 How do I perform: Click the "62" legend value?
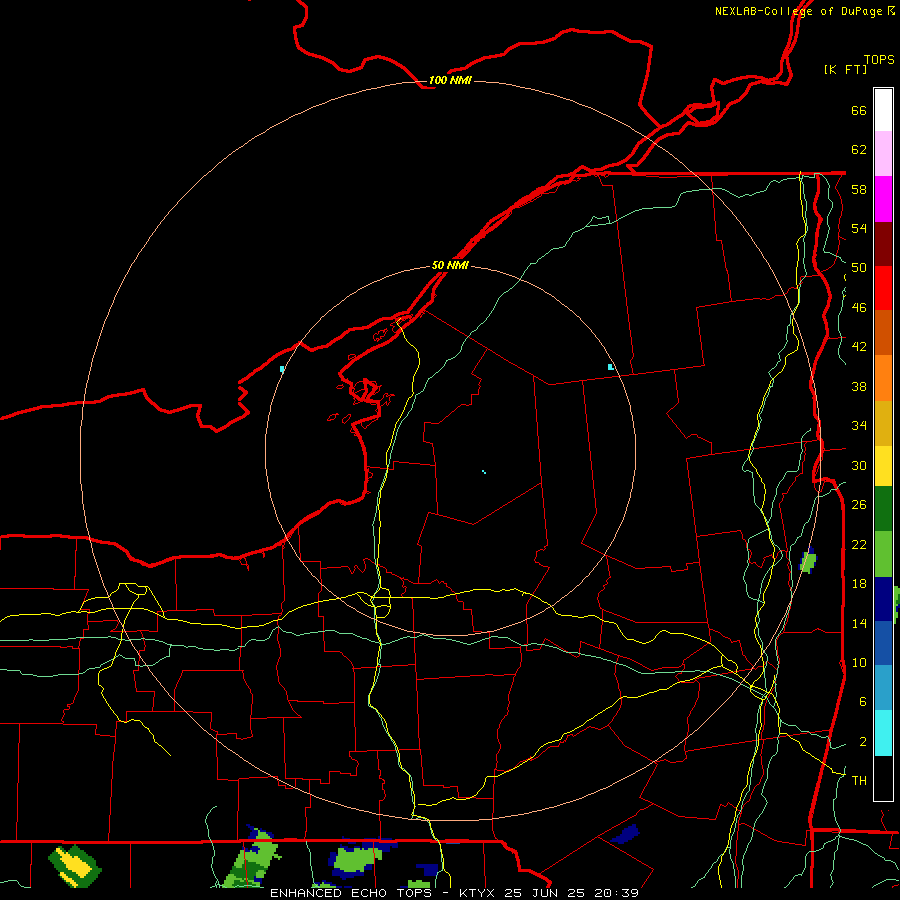tap(859, 150)
